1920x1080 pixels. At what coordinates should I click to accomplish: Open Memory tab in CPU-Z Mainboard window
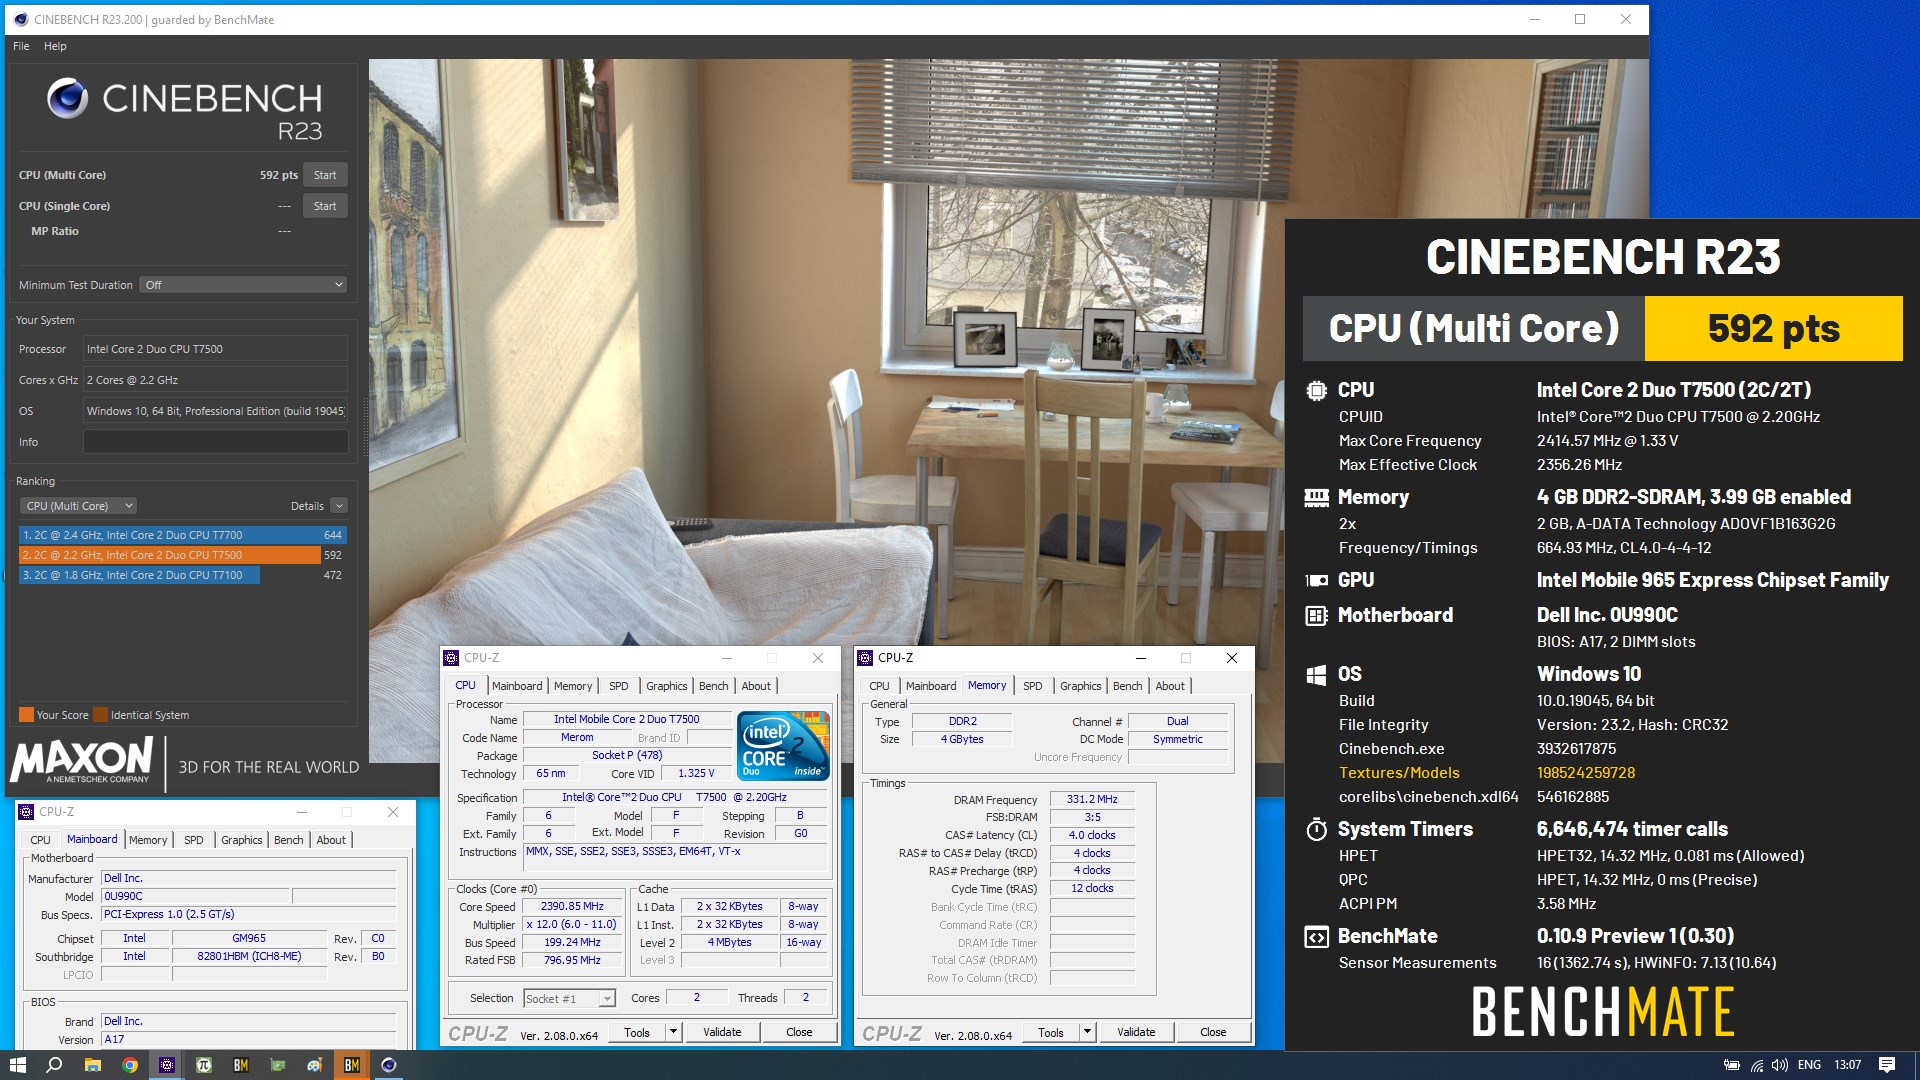point(148,840)
